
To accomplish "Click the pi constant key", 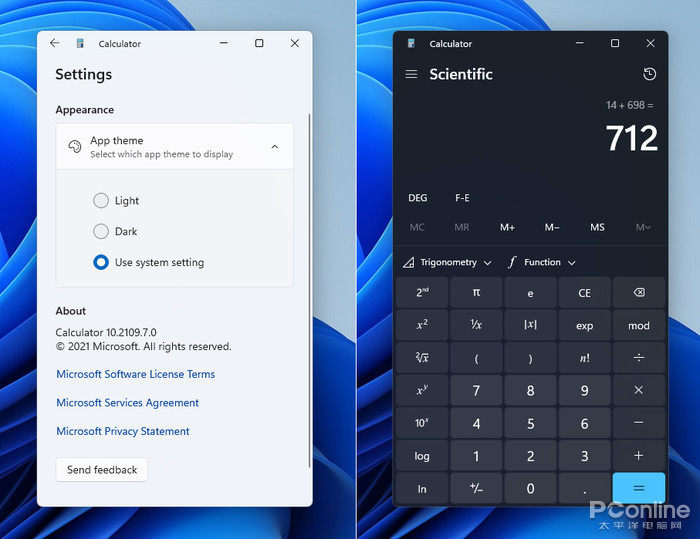I will [476, 292].
